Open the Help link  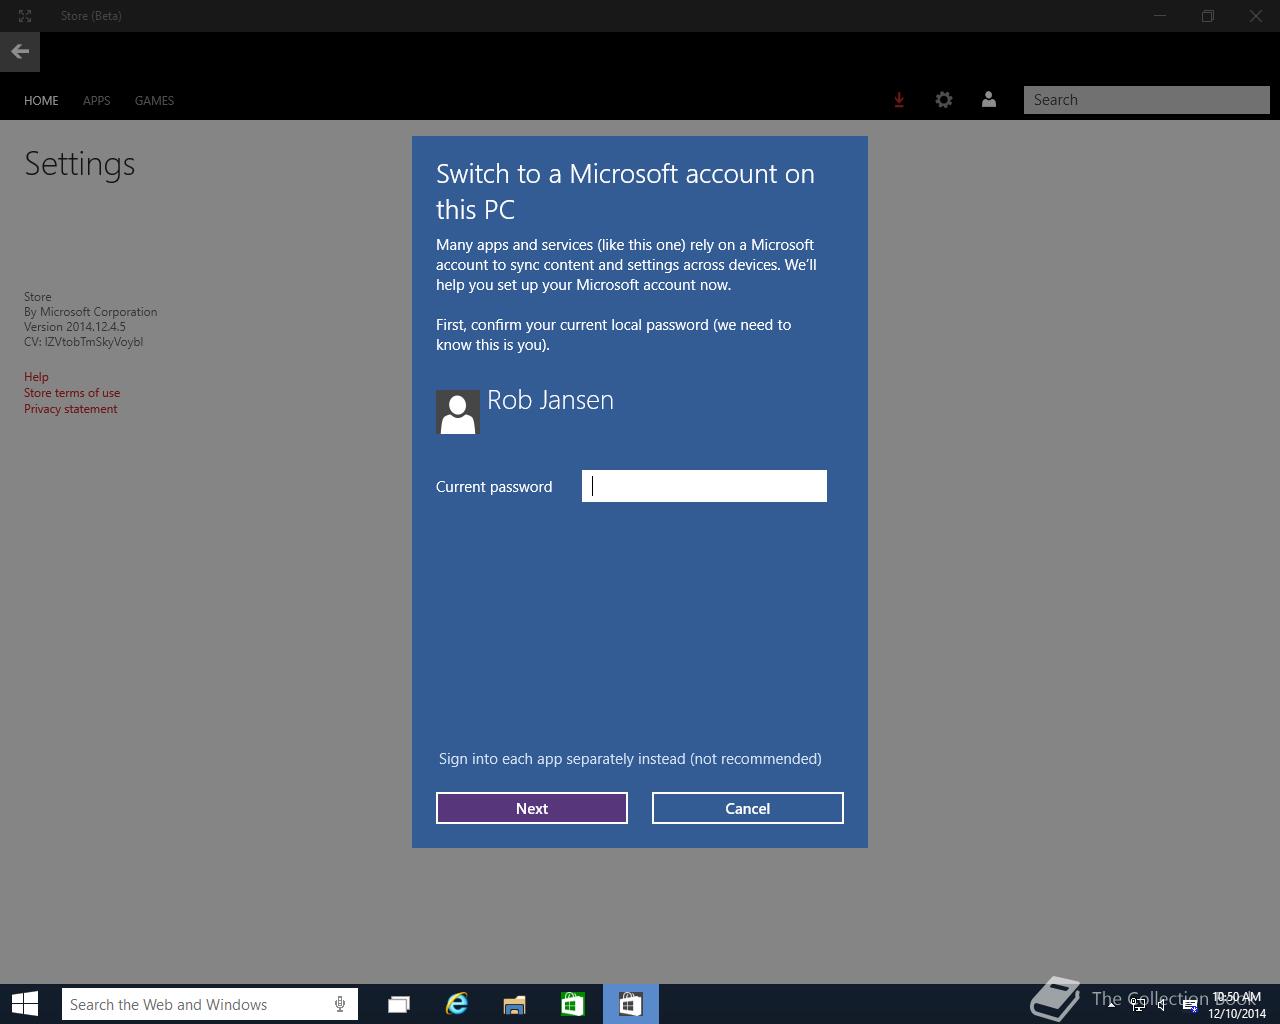pyautogui.click(x=36, y=377)
